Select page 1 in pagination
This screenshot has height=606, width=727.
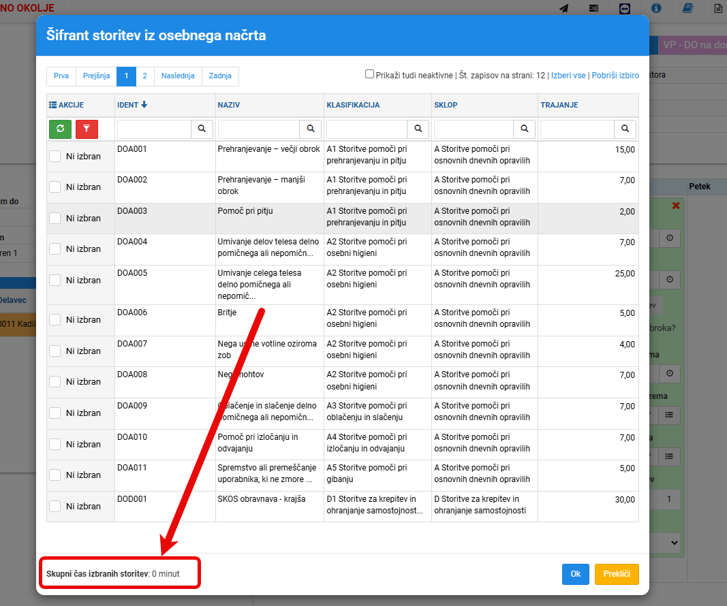[x=126, y=76]
